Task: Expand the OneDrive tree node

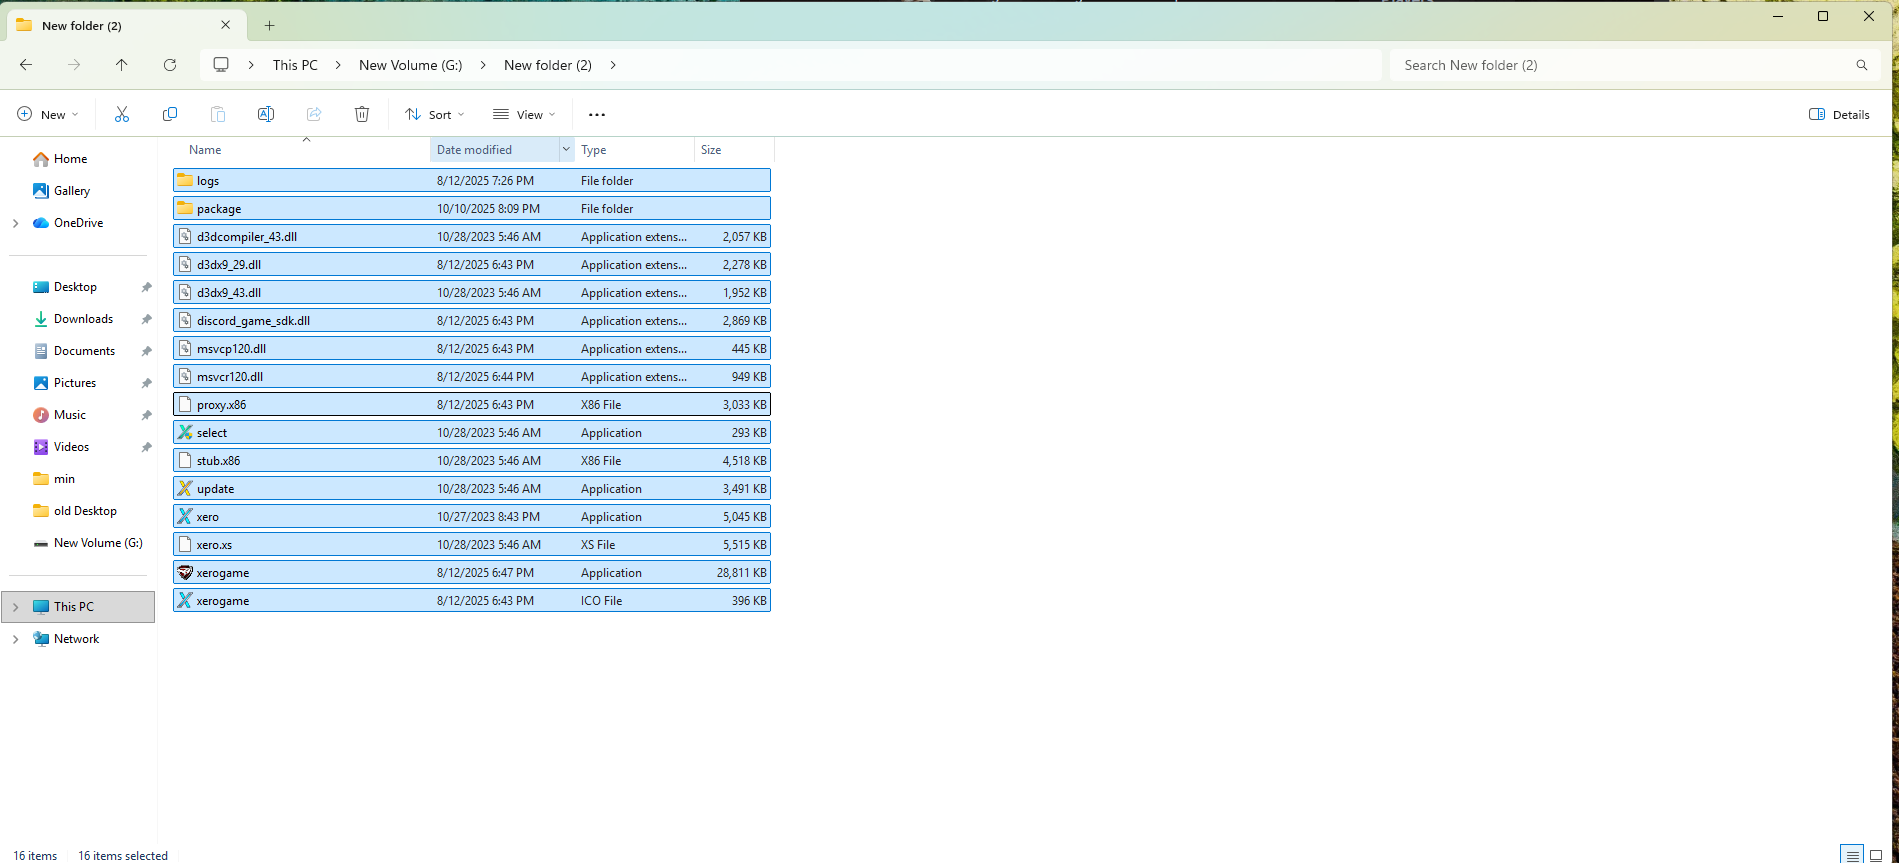Action: click(x=16, y=223)
